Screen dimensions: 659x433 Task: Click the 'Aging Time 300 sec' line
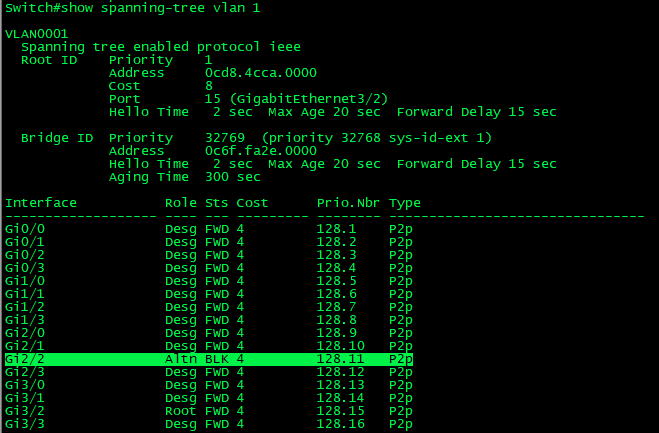[x=185, y=177]
